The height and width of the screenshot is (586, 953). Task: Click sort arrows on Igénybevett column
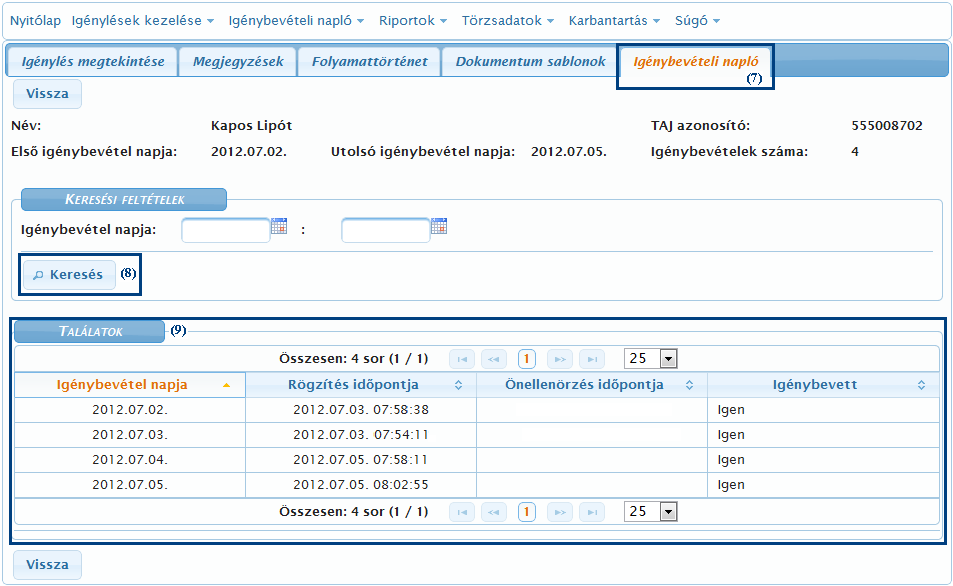click(x=921, y=385)
